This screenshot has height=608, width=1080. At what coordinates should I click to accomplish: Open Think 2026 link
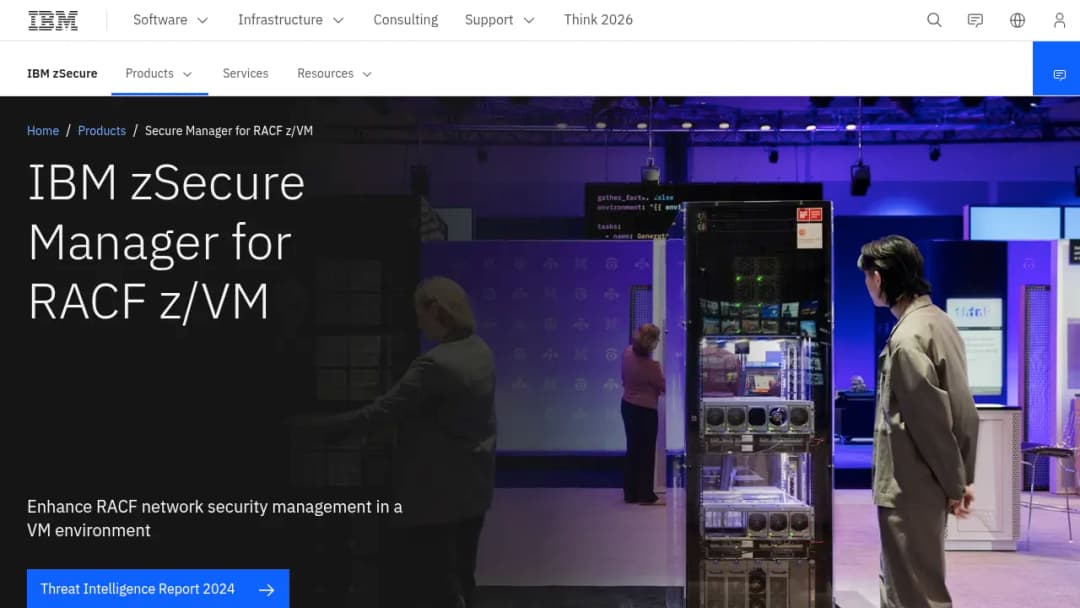(x=598, y=20)
